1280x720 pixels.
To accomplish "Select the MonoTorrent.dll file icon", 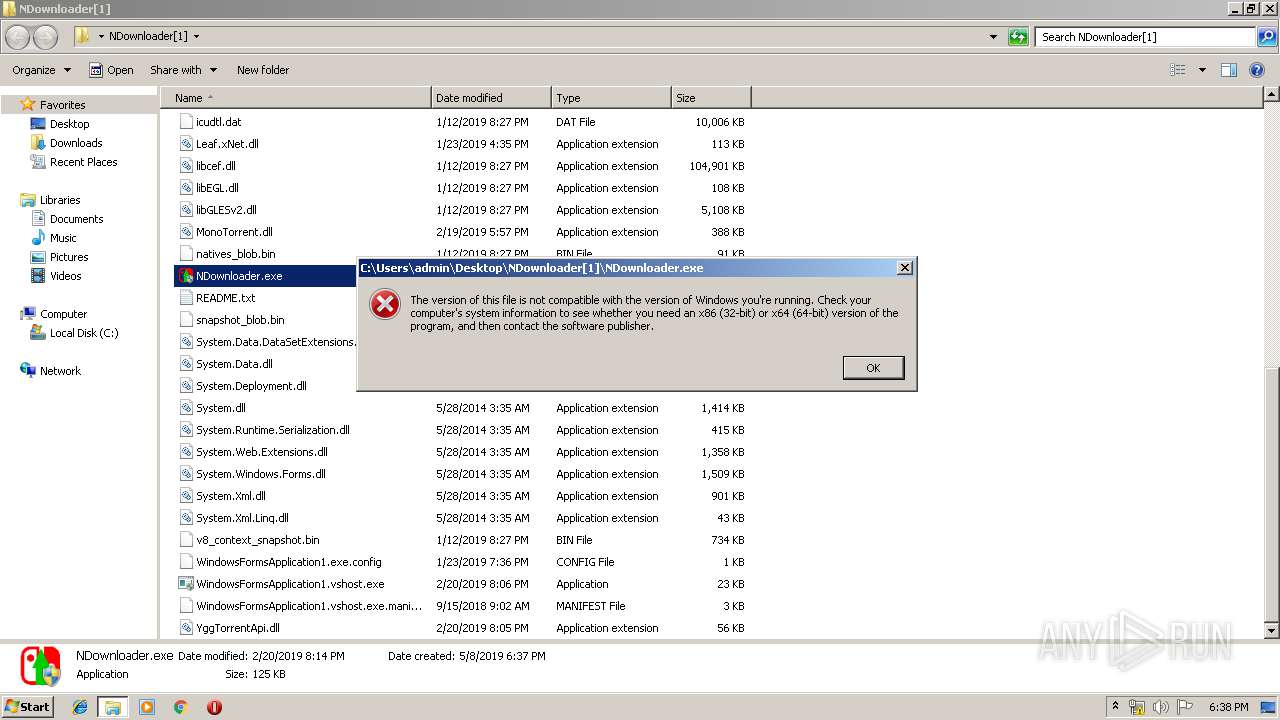I will point(186,232).
